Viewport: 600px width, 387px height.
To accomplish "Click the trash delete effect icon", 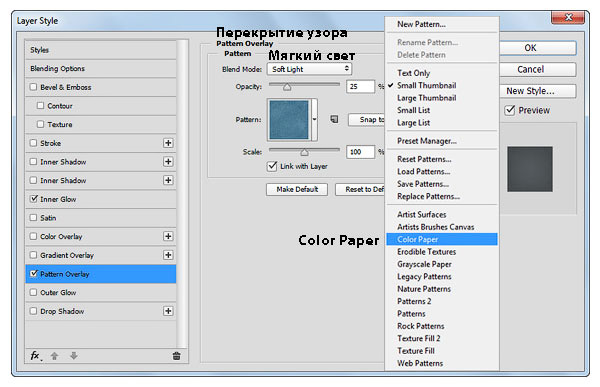I will point(176,356).
